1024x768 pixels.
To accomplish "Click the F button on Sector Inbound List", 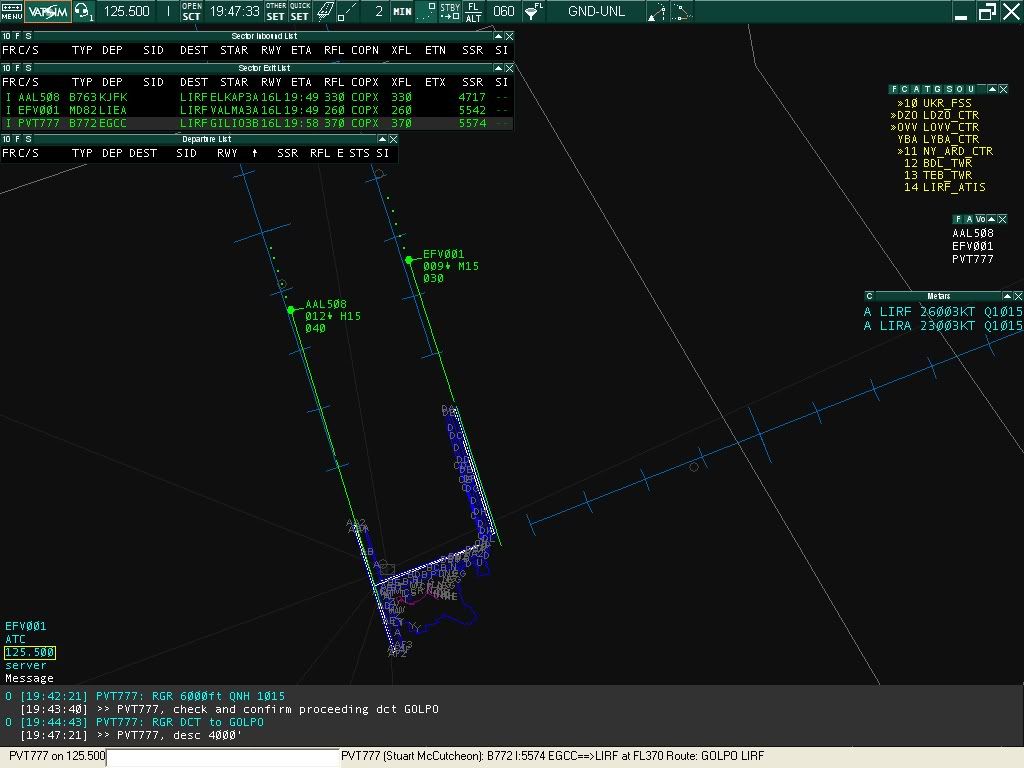I will coord(18,36).
